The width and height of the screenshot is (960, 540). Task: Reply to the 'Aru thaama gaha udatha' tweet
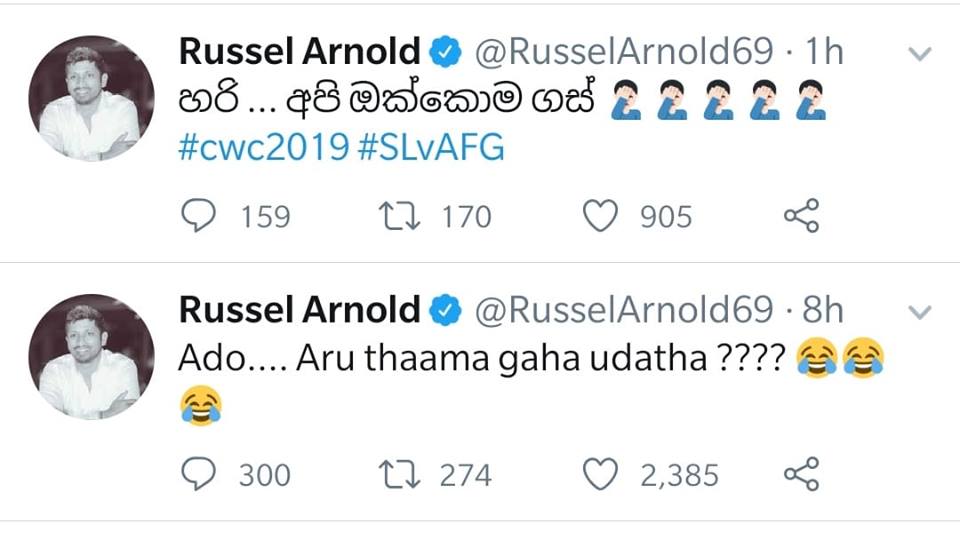point(198,474)
